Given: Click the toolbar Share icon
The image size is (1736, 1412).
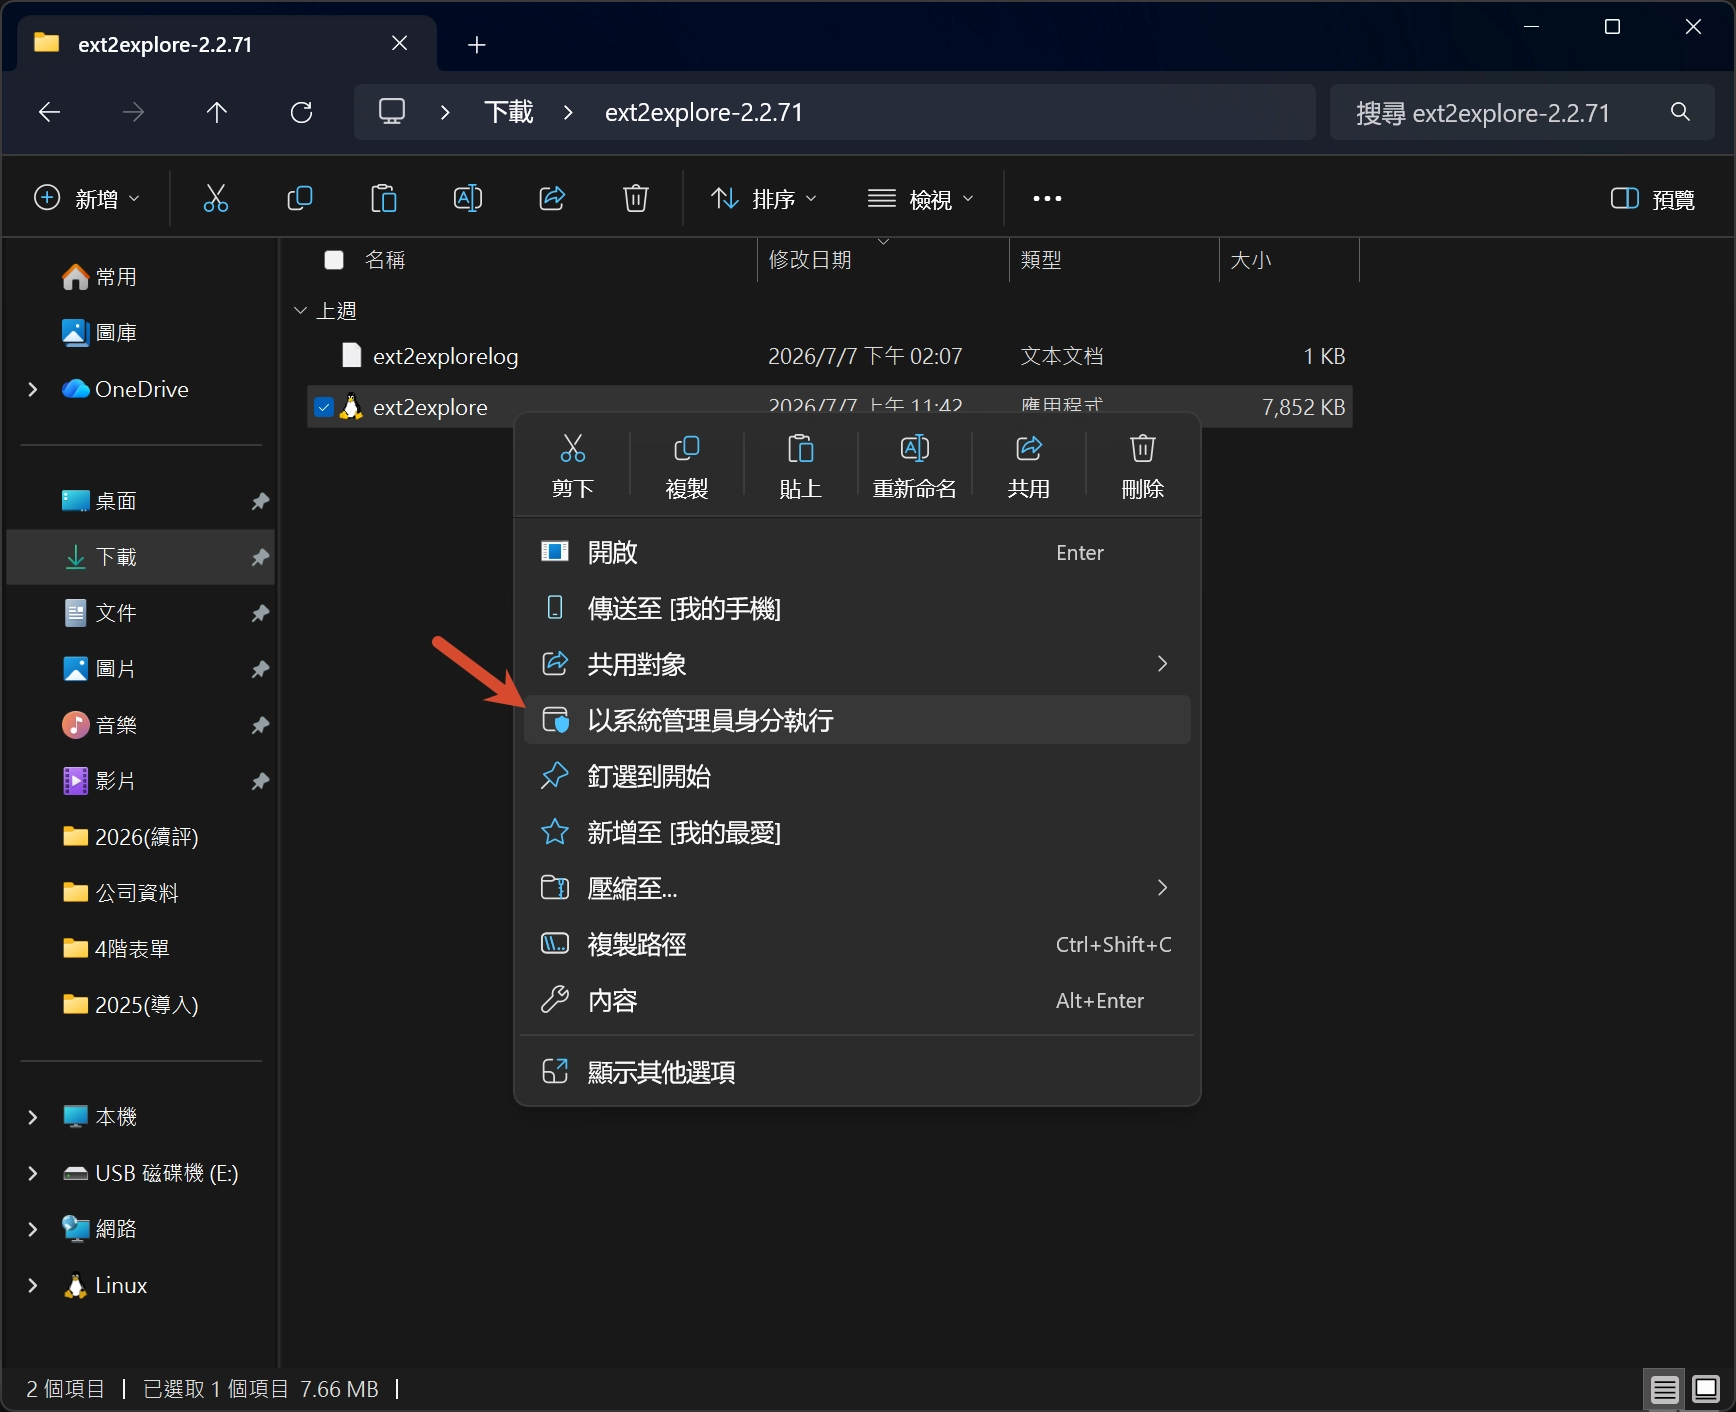Looking at the screenshot, I should click(x=552, y=198).
